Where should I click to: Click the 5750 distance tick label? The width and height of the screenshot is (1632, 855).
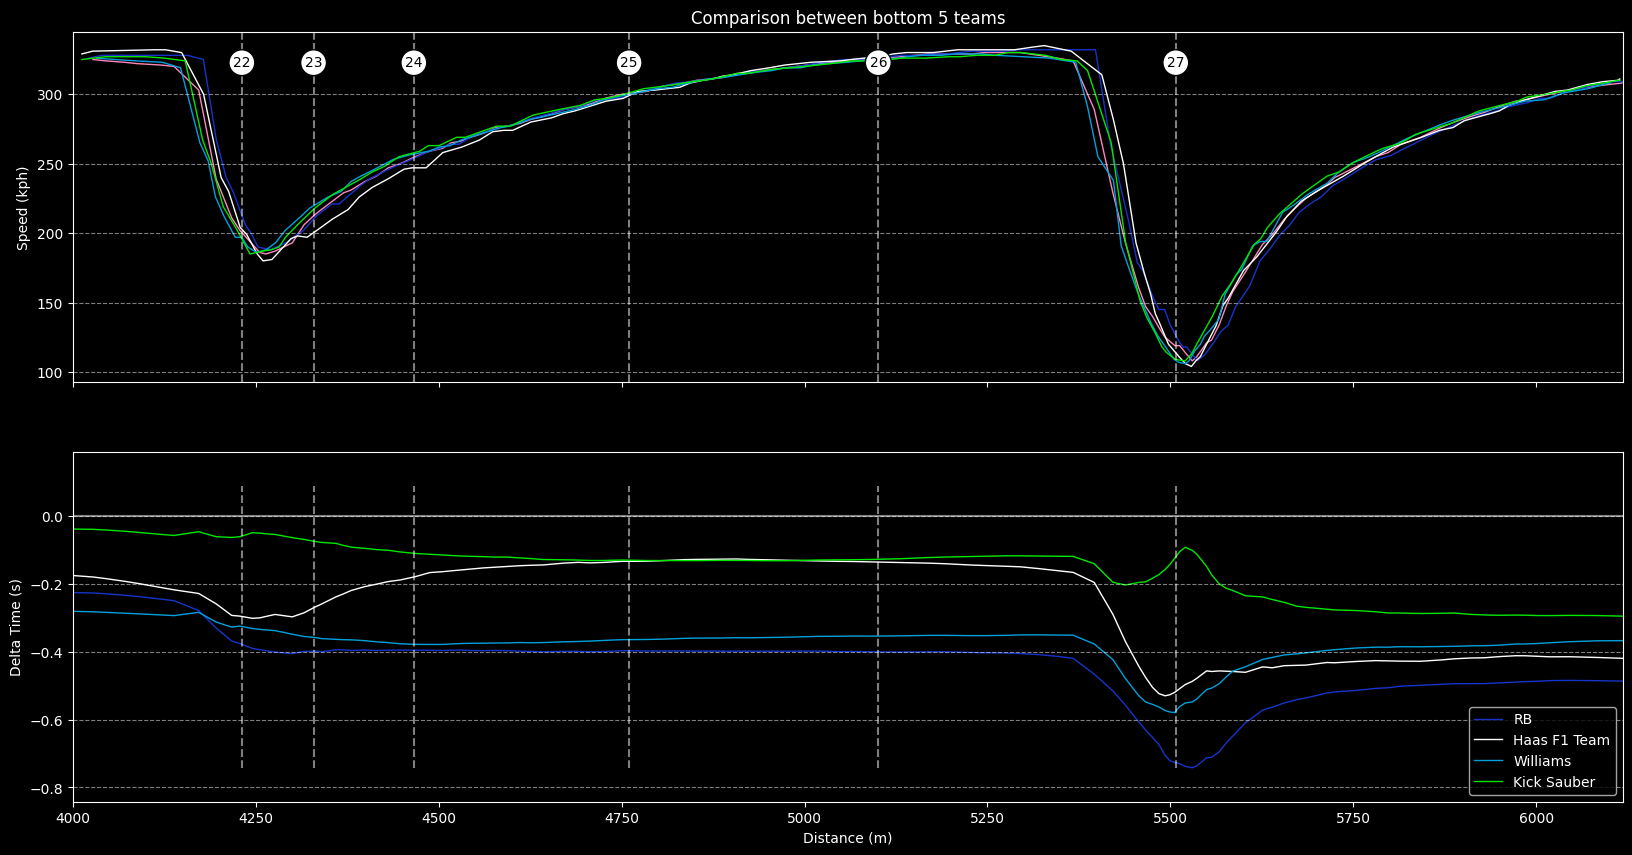1353,818
